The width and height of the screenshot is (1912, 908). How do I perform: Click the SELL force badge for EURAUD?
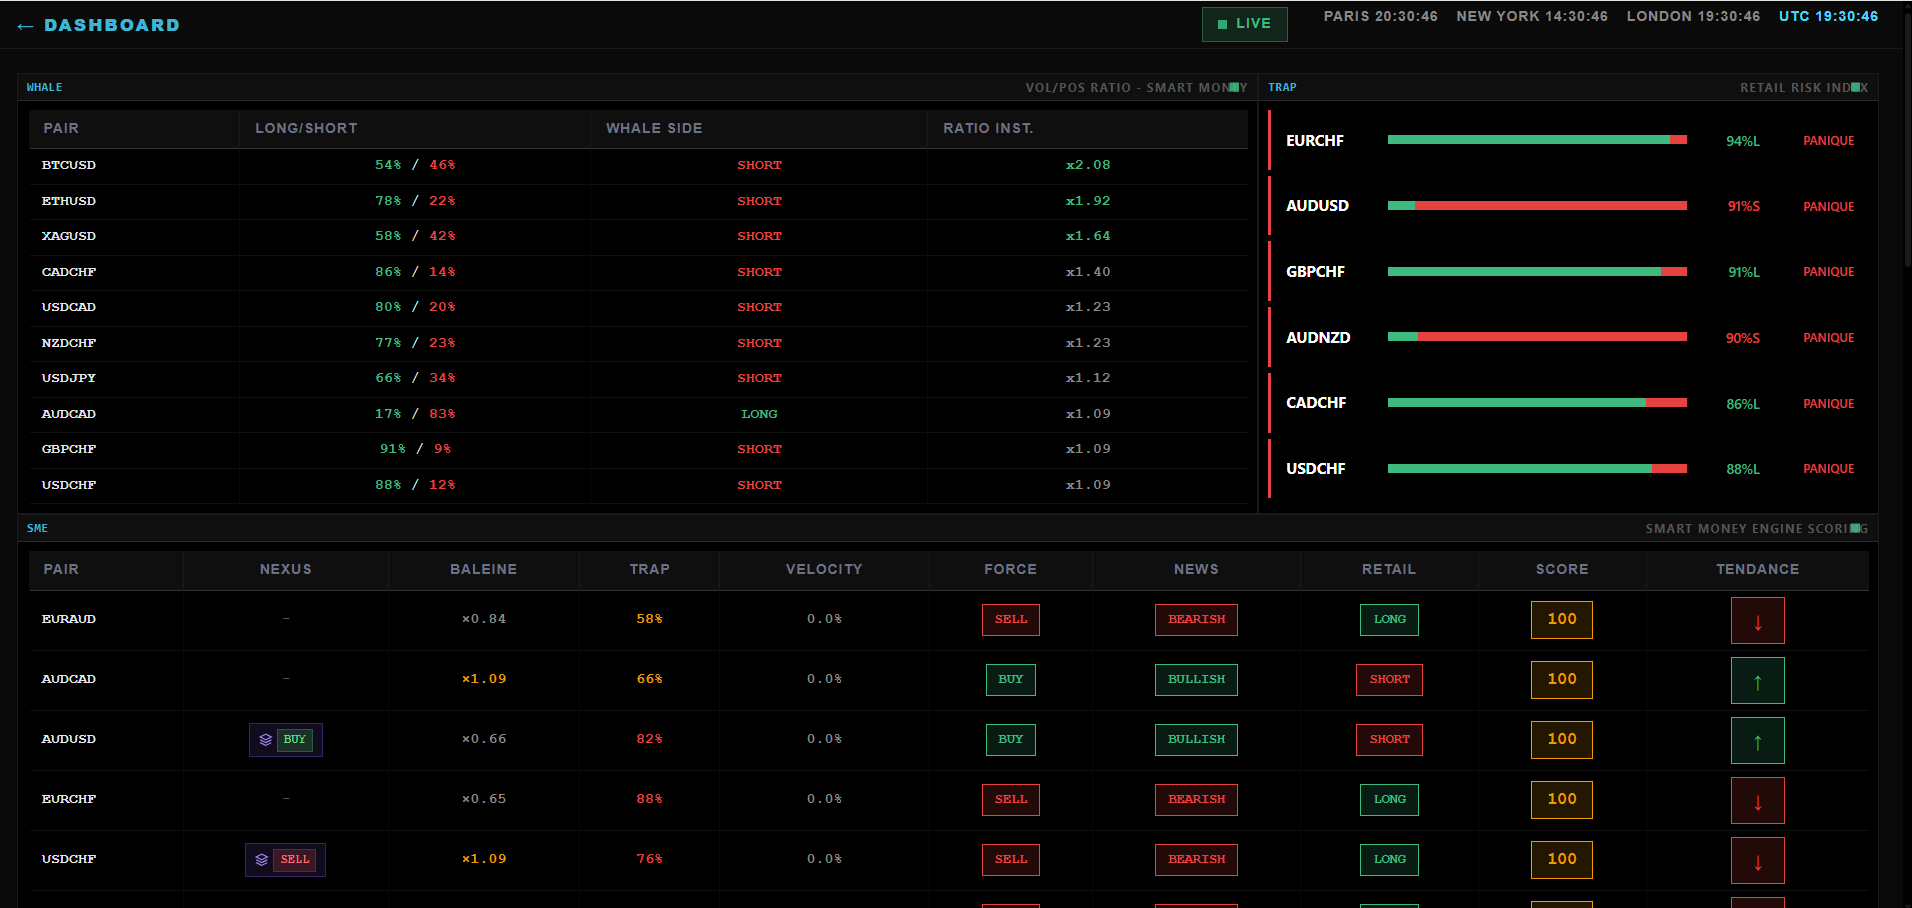coord(1010,620)
